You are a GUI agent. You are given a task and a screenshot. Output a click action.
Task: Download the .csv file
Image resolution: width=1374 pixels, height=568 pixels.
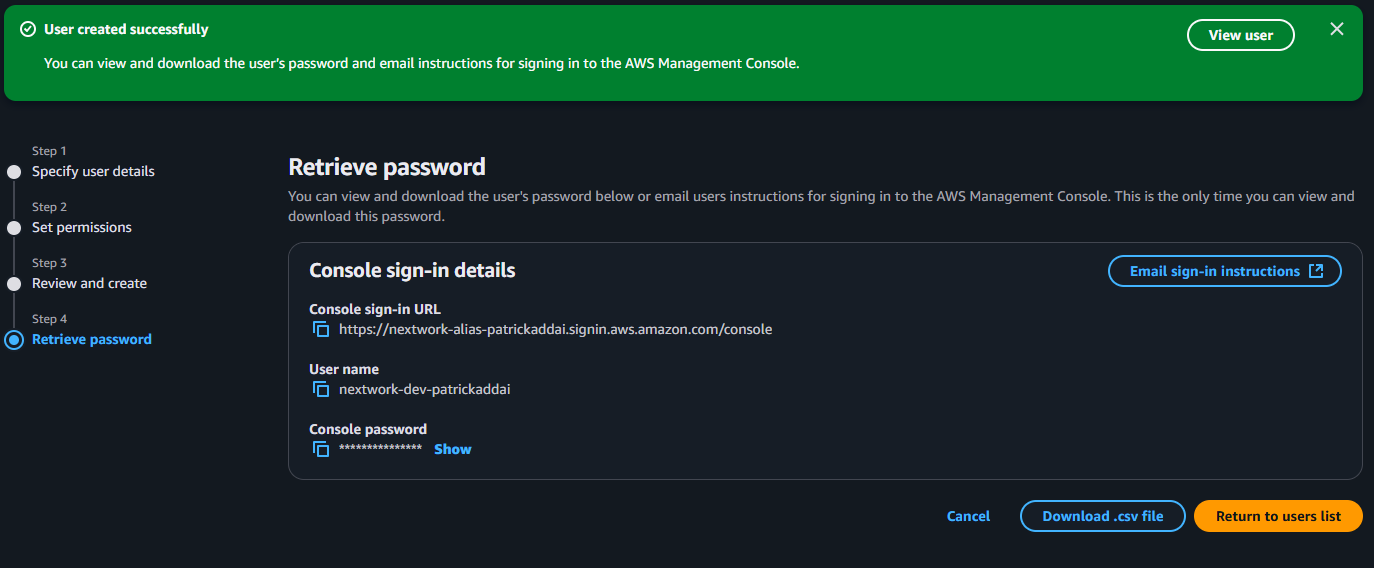tap(1102, 516)
